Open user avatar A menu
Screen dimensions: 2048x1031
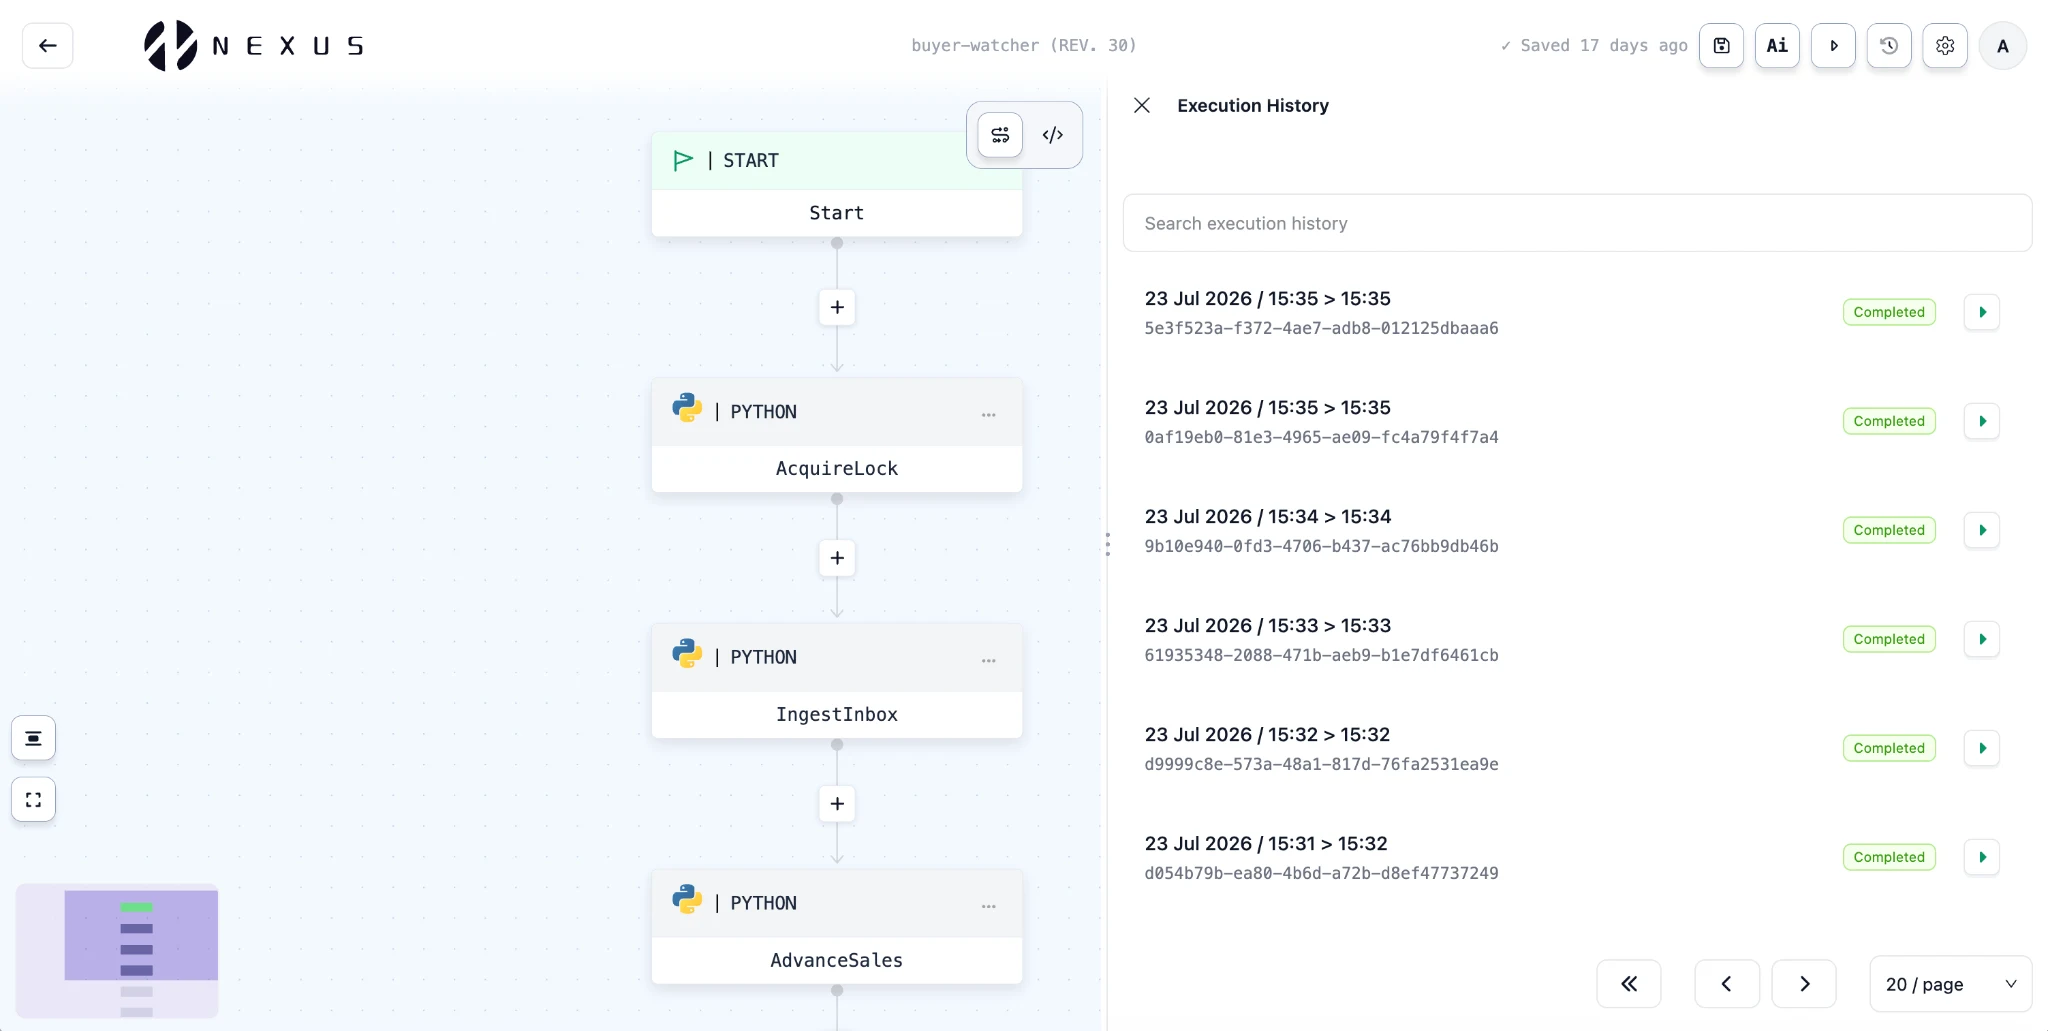tap(2003, 46)
